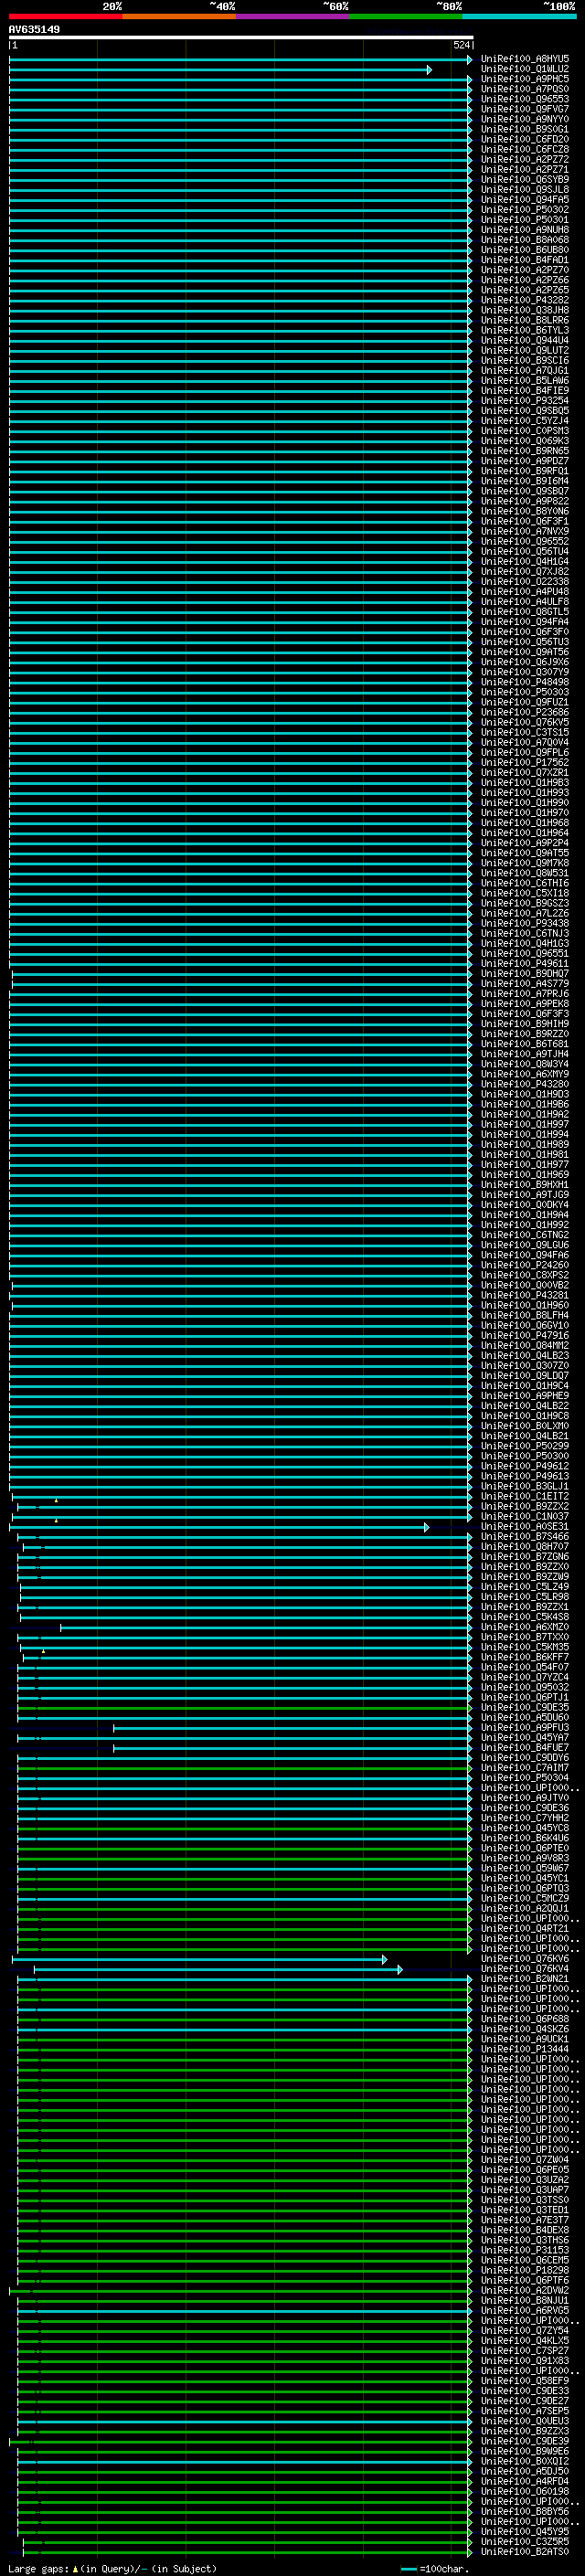Select label UniRef100_P49611

[x=525, y=963]
